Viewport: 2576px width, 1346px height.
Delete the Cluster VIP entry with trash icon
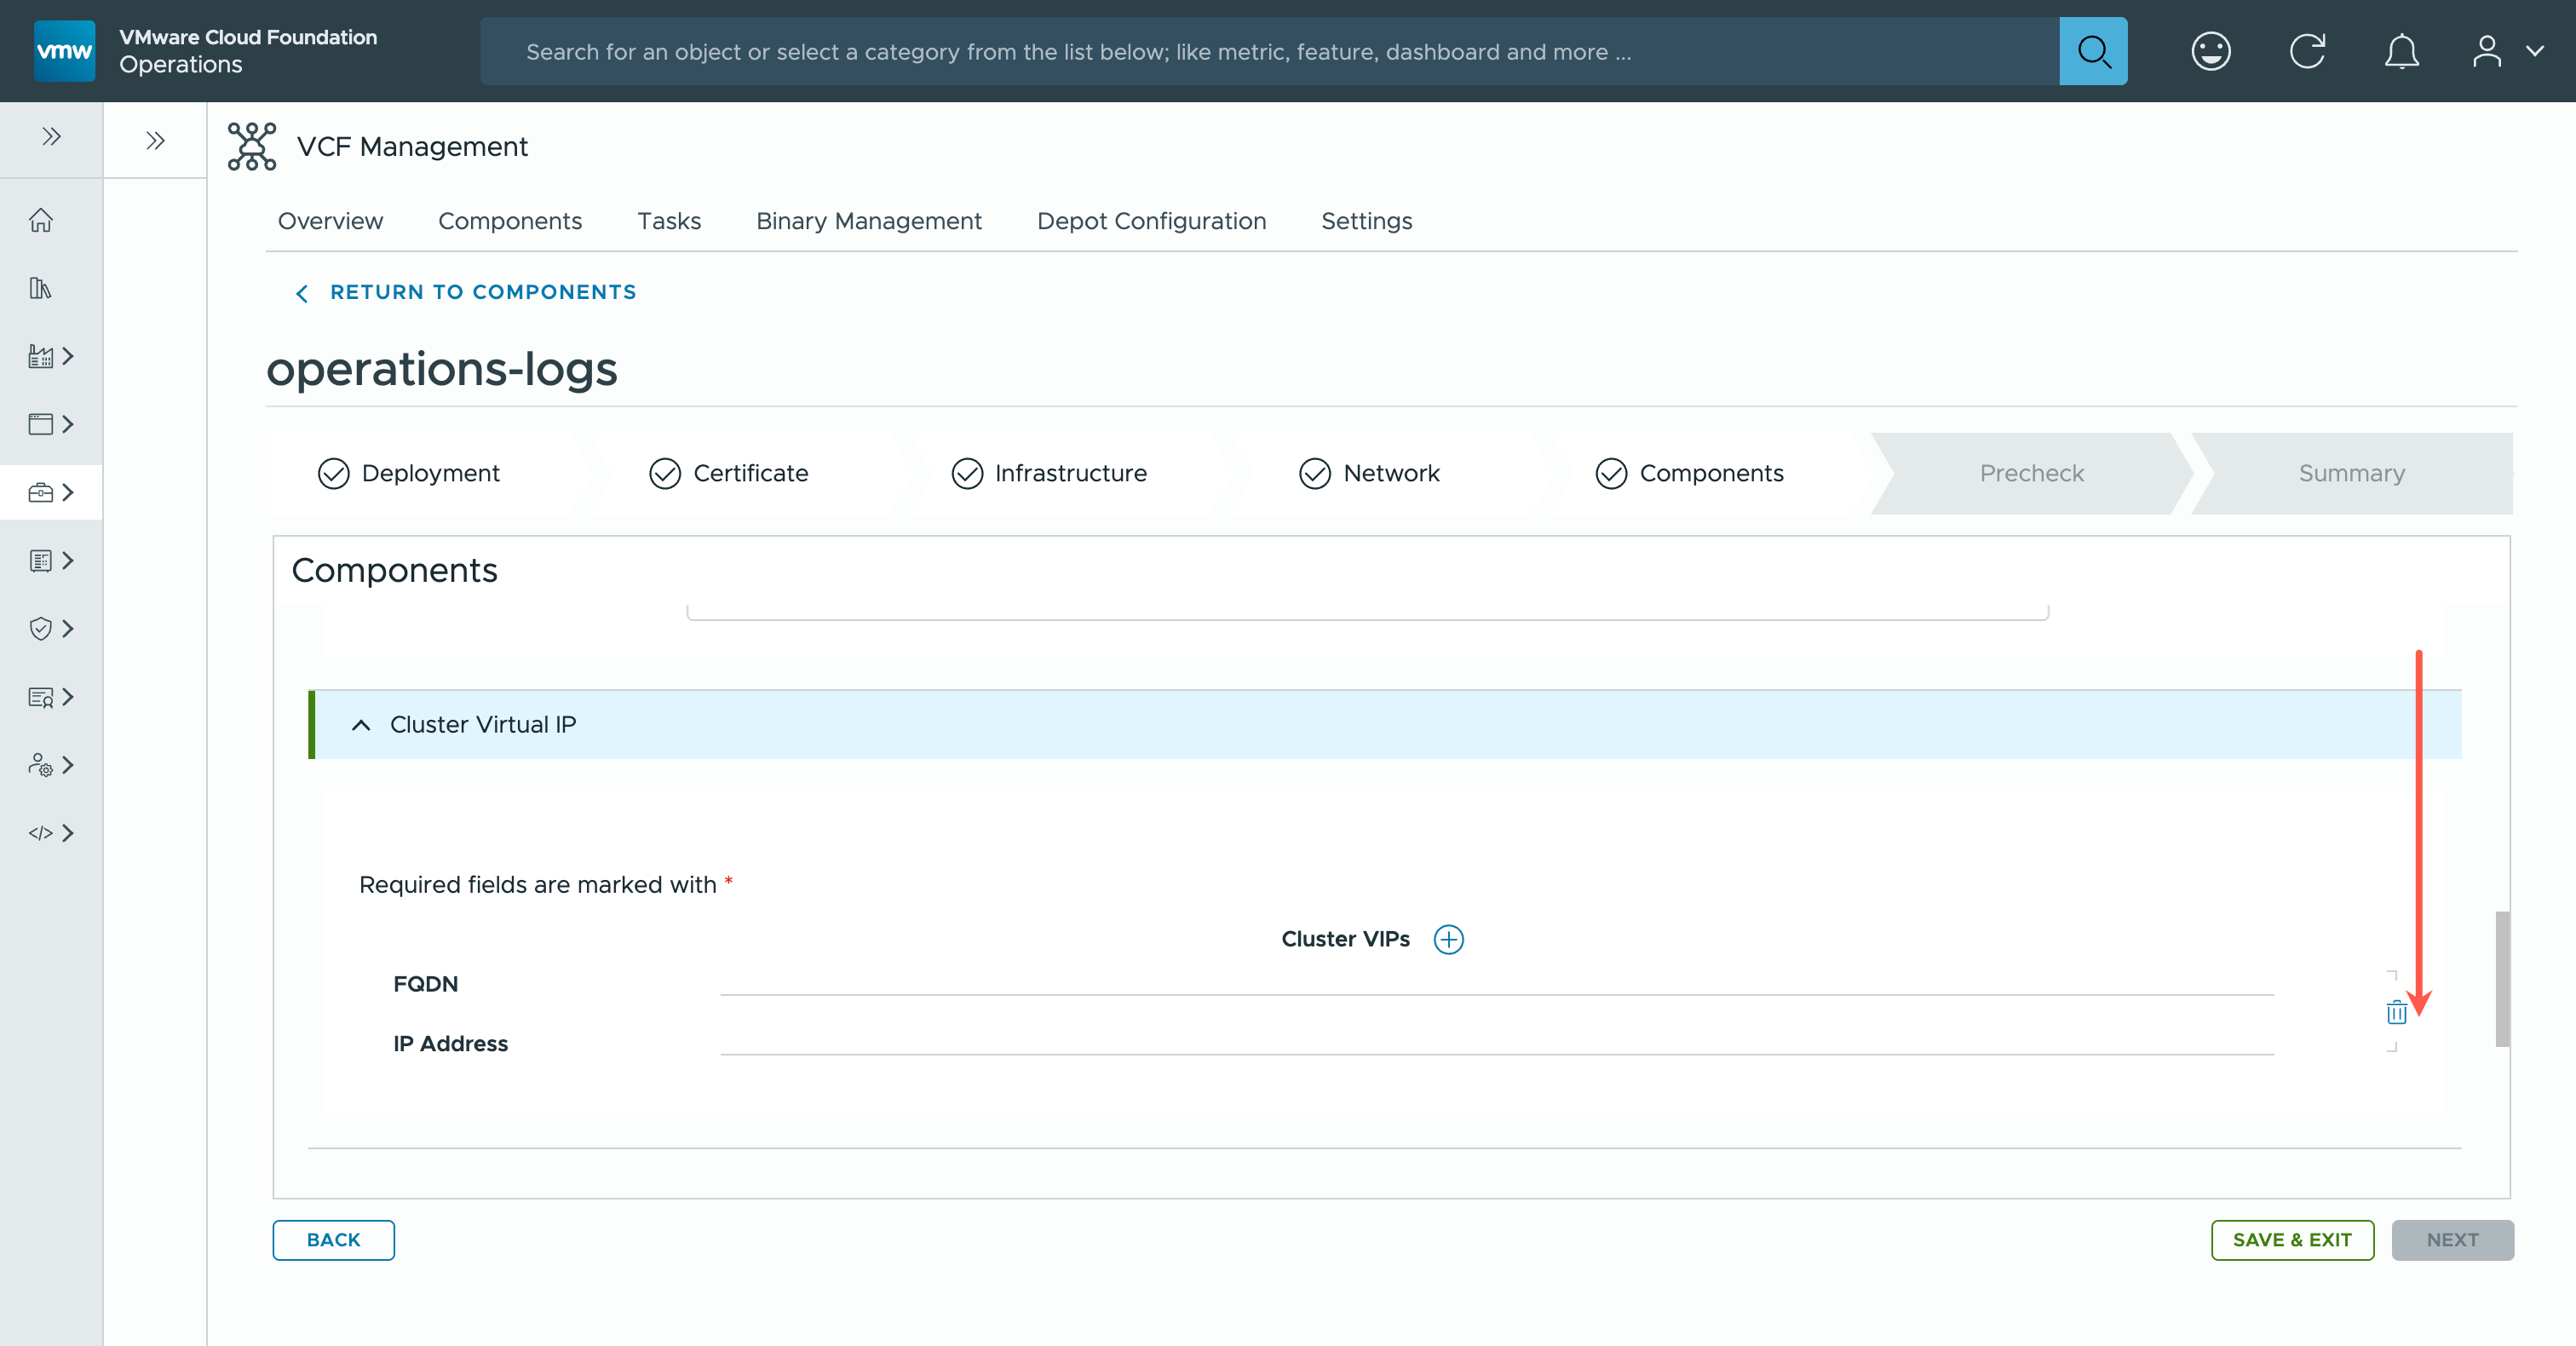pyautogui.click(x=2396, y=1013)
